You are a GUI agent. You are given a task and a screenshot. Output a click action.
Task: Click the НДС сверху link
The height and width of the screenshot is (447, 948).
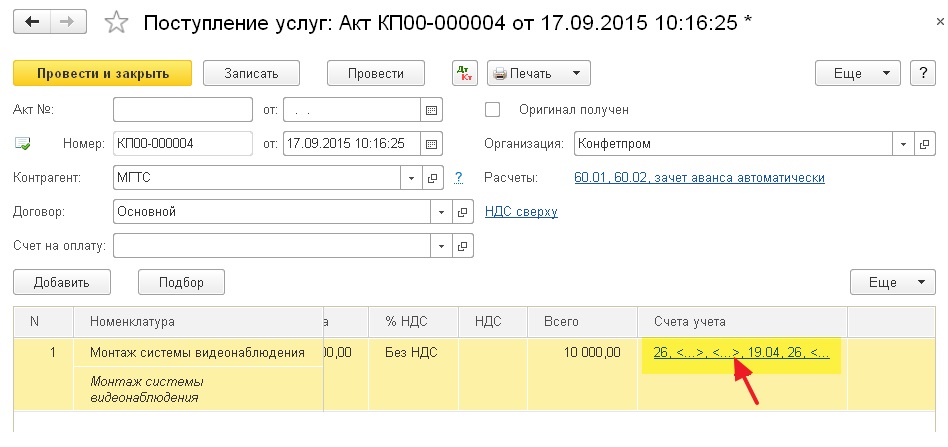tap(521, 212)
